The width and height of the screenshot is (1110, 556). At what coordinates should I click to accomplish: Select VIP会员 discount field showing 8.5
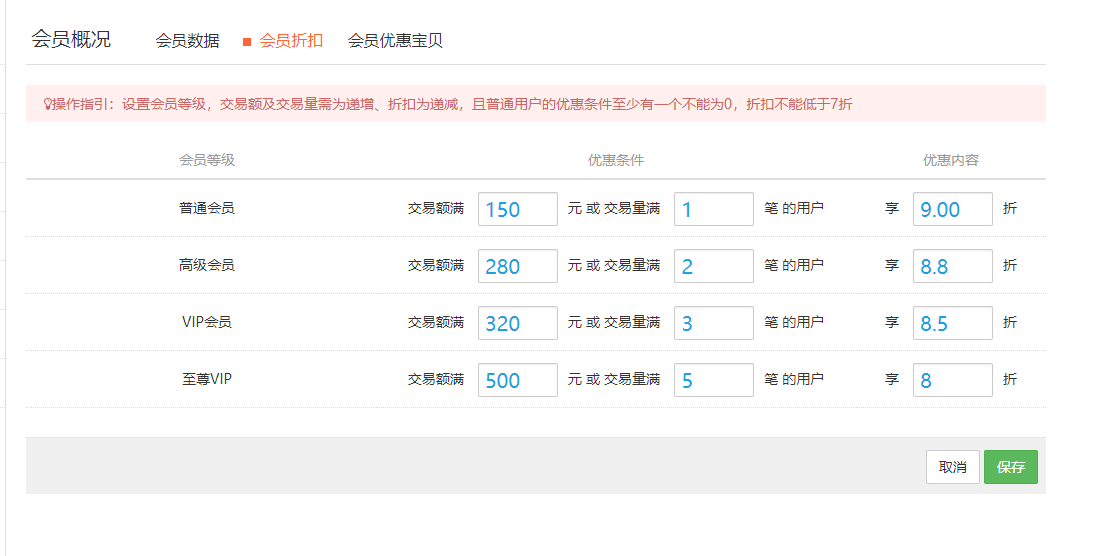tap(952, 323)
